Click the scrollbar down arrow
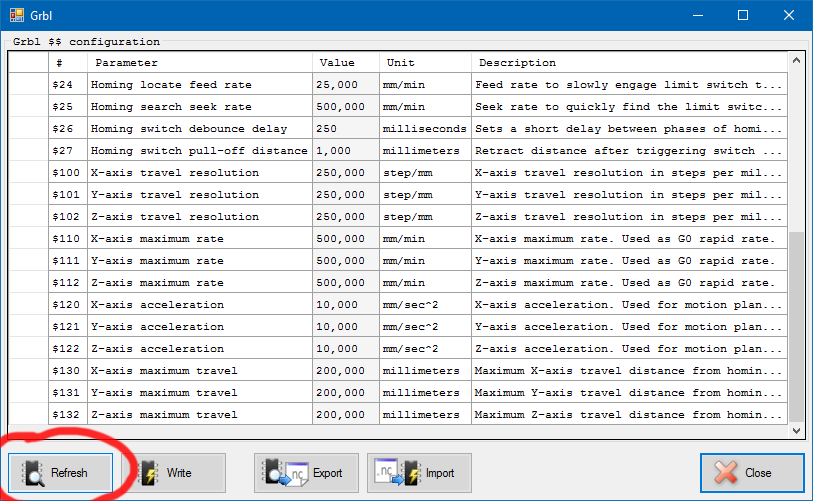 click(796, 430)
